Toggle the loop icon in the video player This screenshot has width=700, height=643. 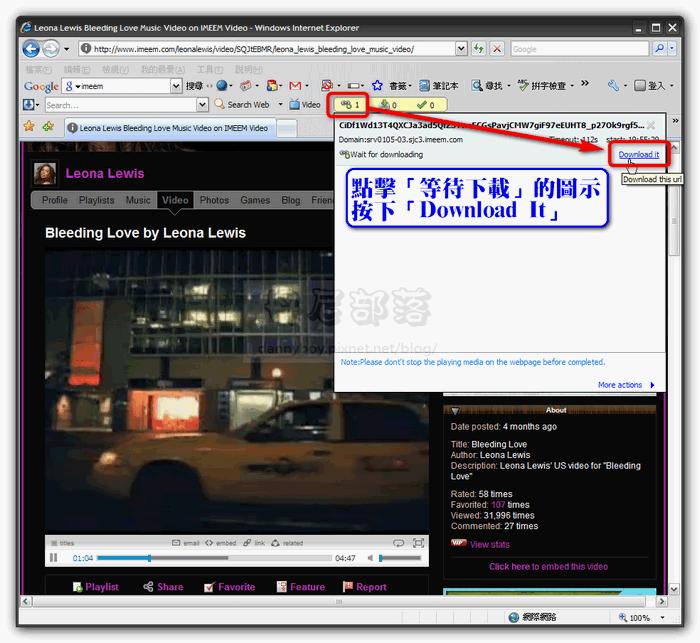pos(398,543)
